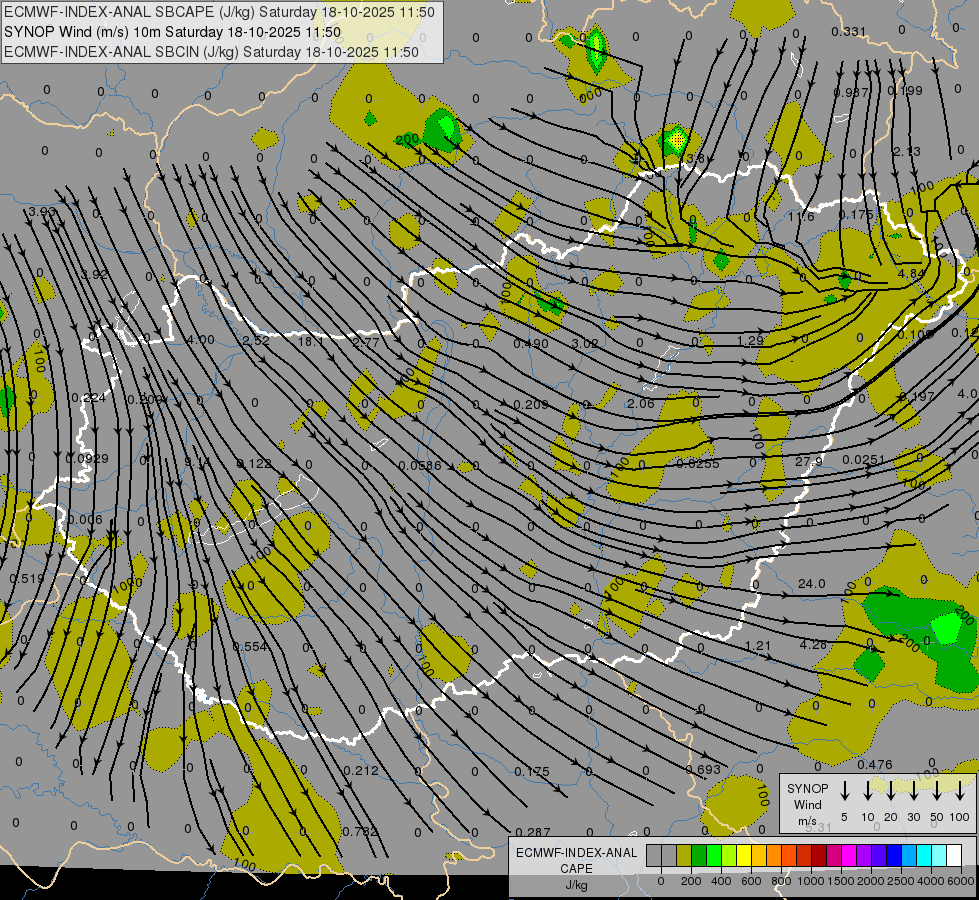The width and height of the screenshot is (979, 900).
Task: Click the 'SYNOP Wind m/s' legend label
Action: click(x=807, y=804)
